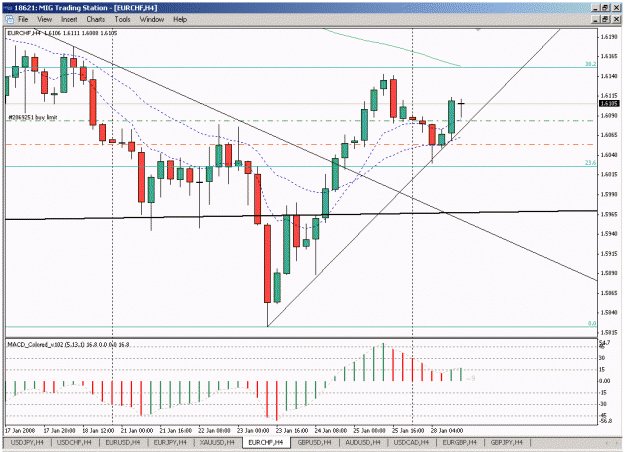Switch to the EURJPY,H4 chart tab

tap(170, 442)
